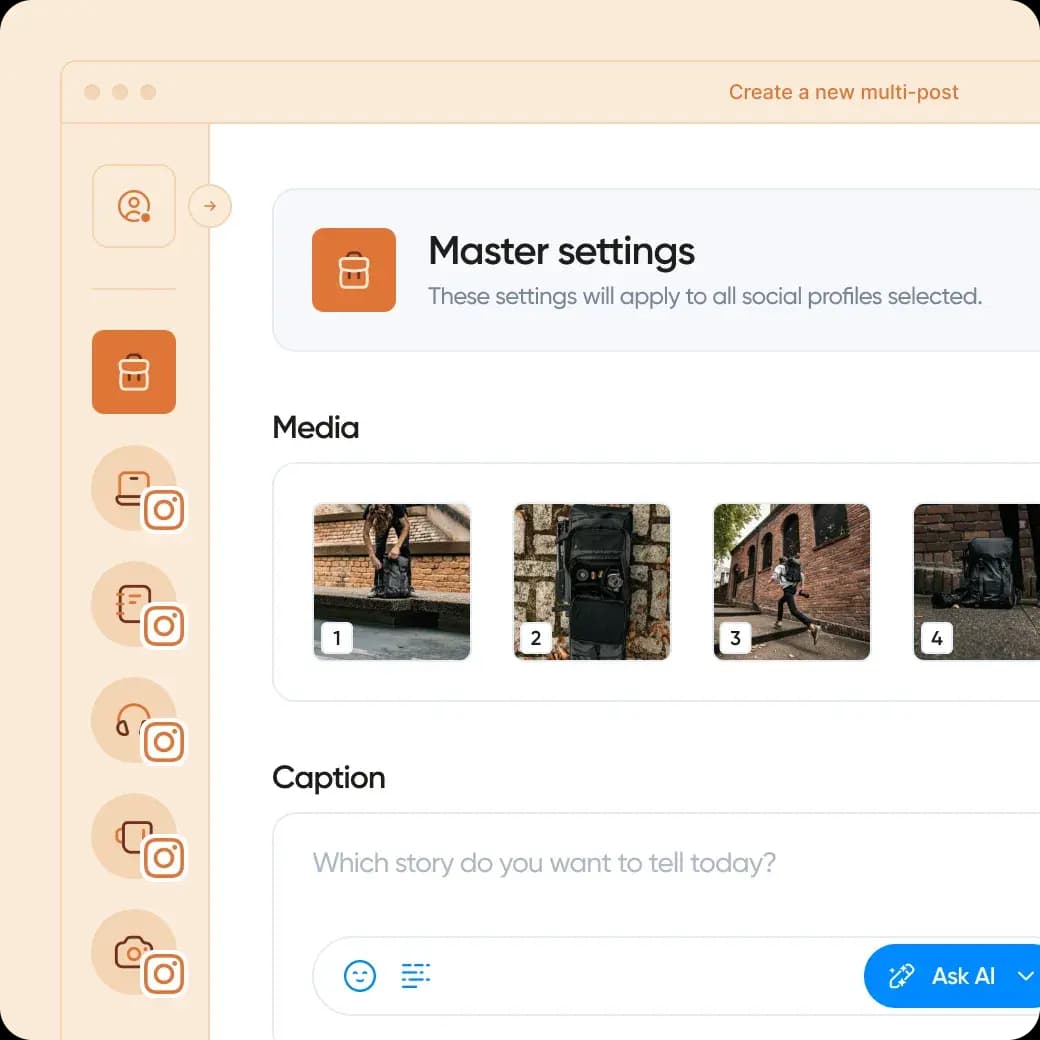Select media thumbnail number 2
The height and width of the screenshot is (1040, 1040).
(592, 582)
